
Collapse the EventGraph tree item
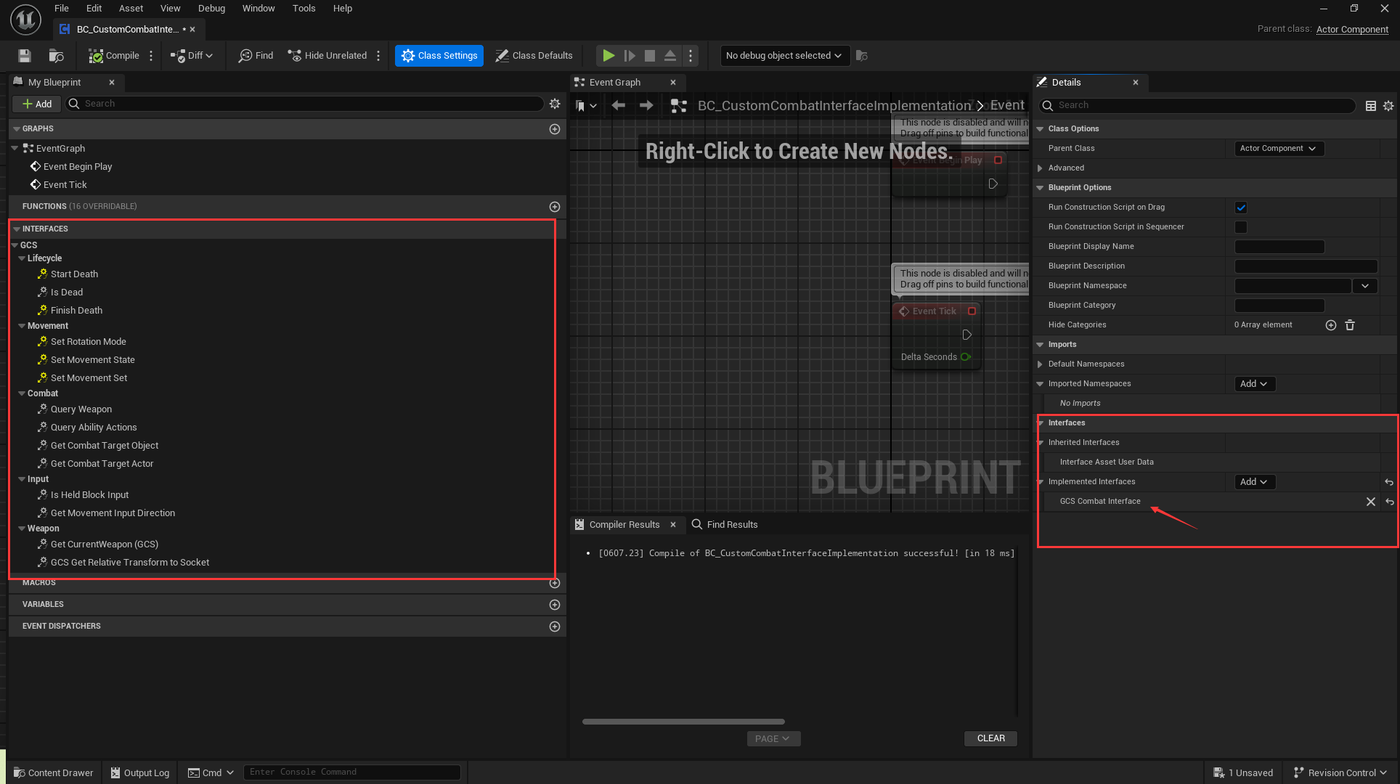click(15, 148)
